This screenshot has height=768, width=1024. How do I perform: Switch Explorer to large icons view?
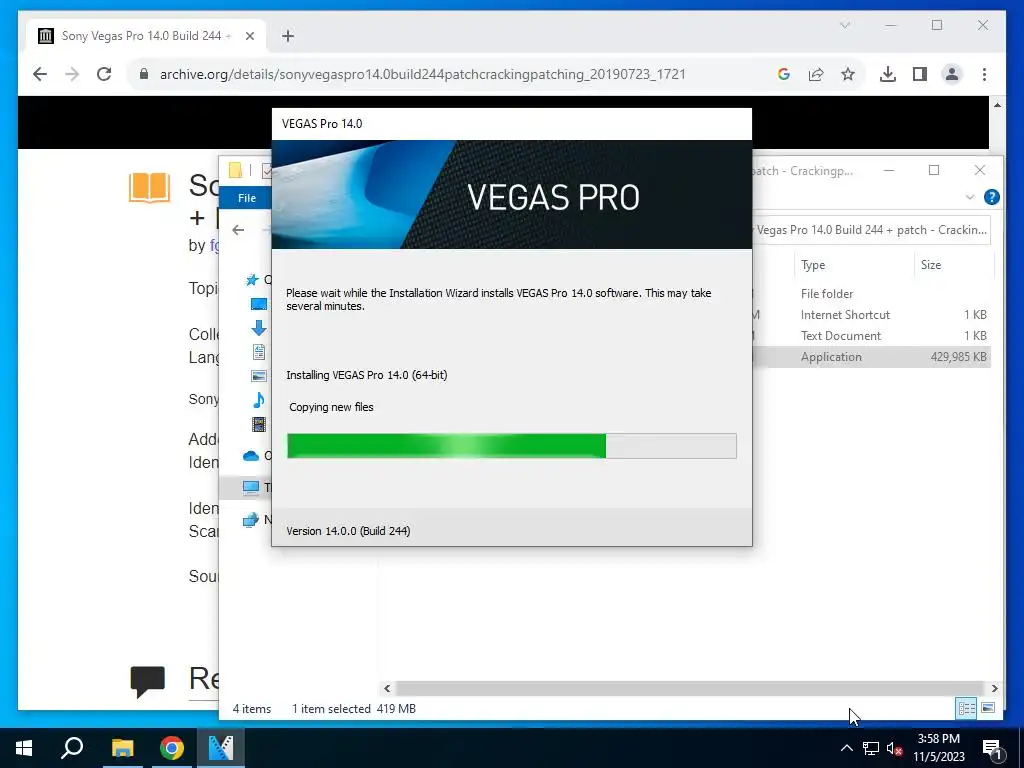coord(988,708)
